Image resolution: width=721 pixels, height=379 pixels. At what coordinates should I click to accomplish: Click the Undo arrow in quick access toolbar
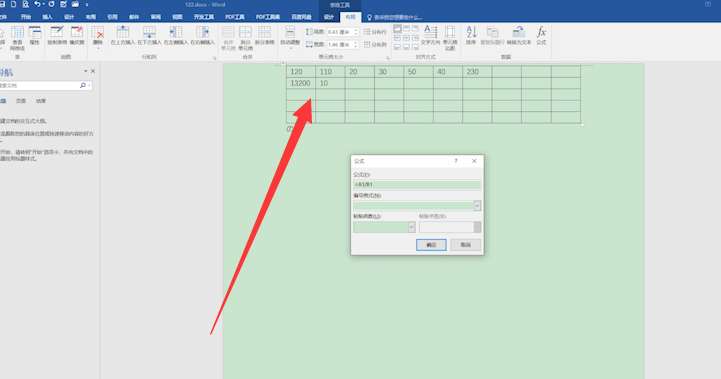[38, 4]
